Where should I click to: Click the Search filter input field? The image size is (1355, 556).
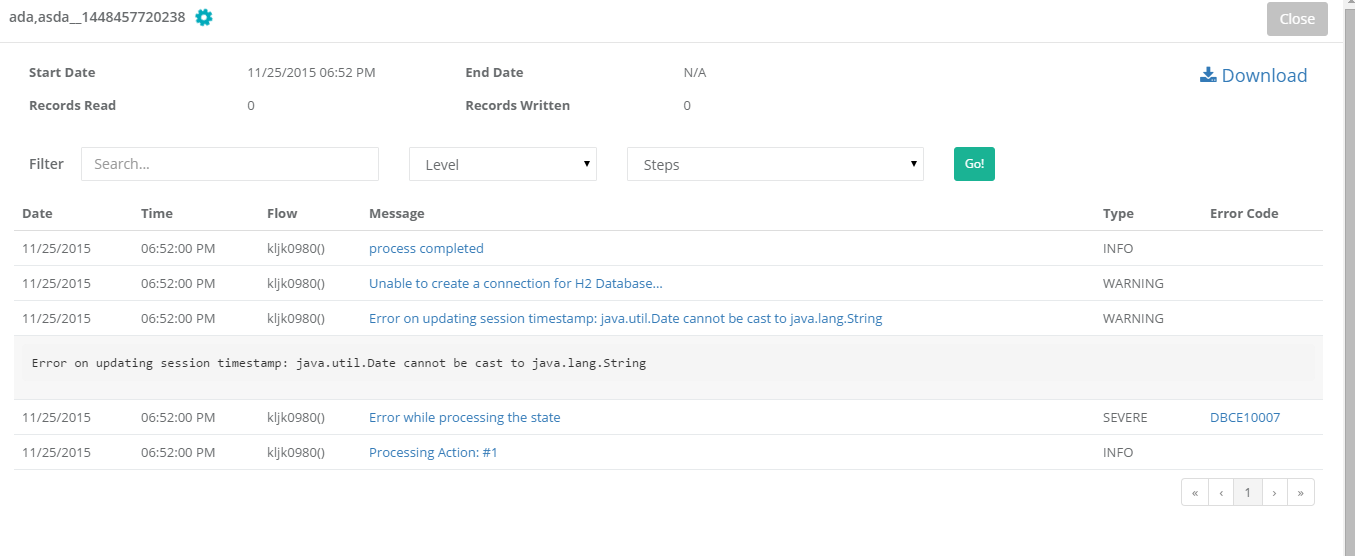(x=230, y=164)
